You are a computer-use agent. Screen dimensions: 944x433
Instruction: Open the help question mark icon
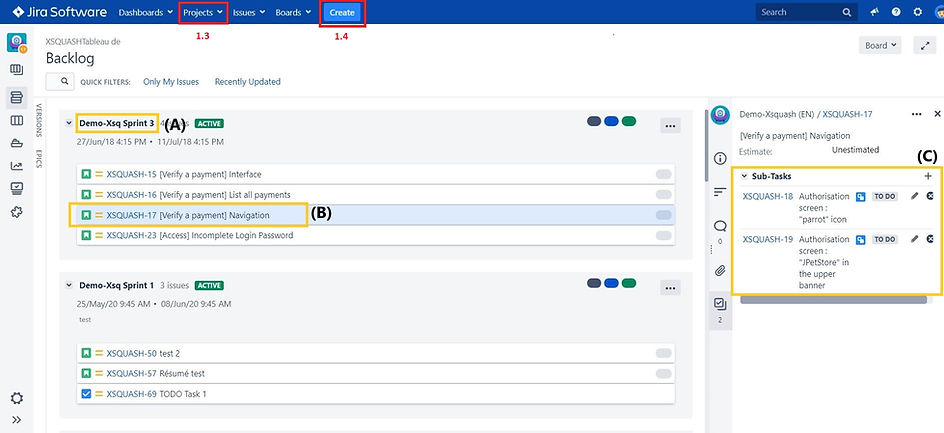click(896, 12)
